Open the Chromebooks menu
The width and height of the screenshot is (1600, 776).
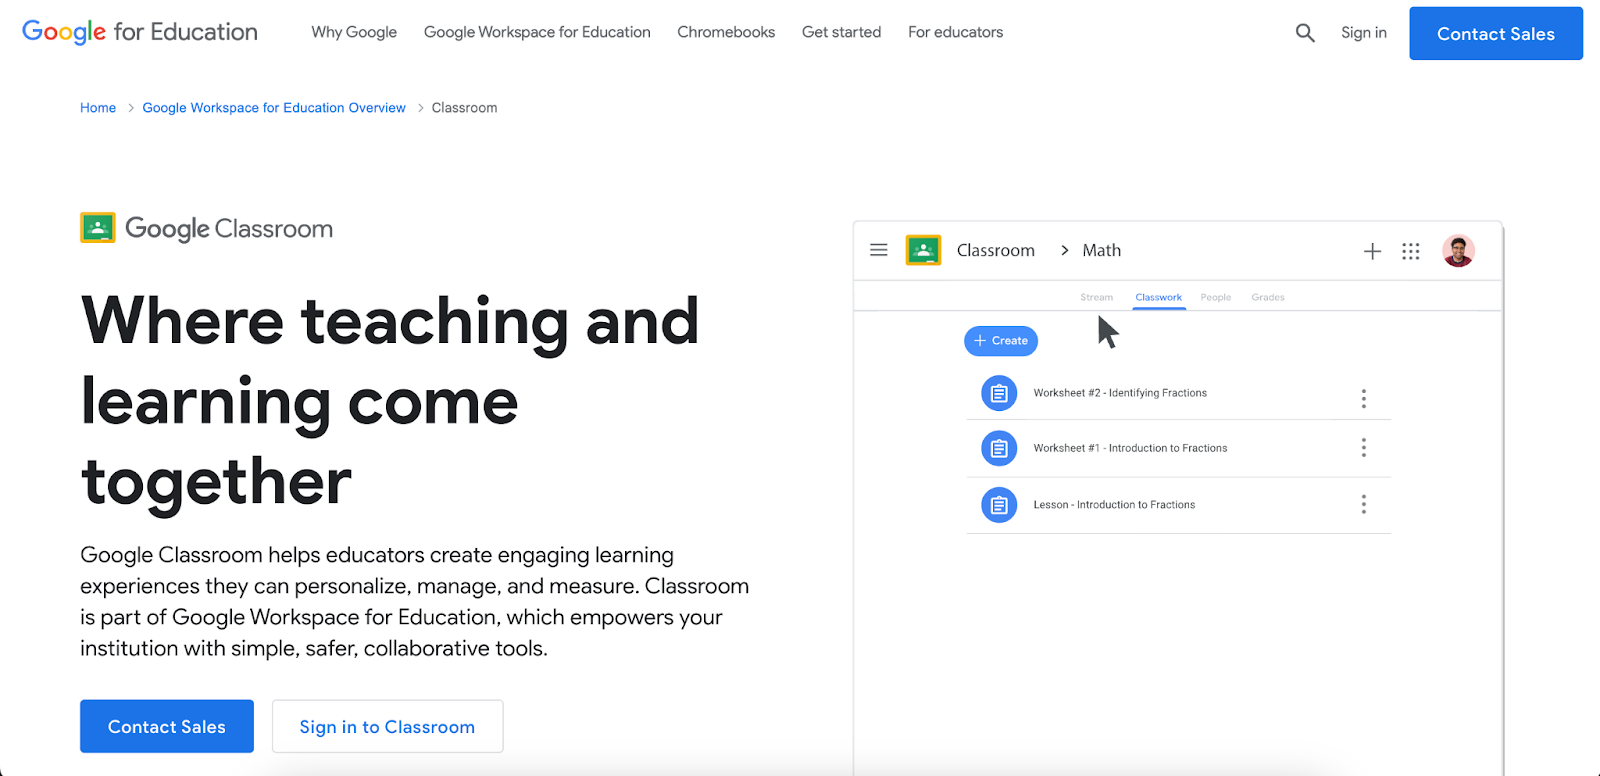pyautogui.click(x=726, y=32)
